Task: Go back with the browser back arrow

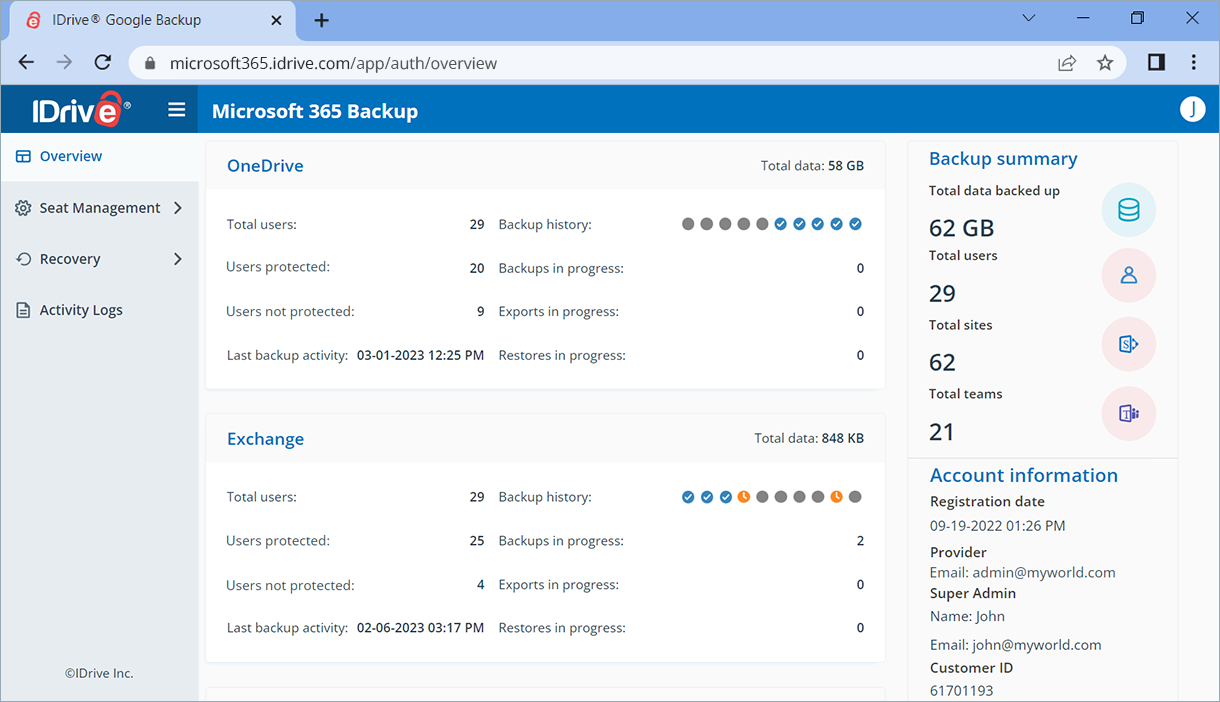Action: [x=27, y=63]
